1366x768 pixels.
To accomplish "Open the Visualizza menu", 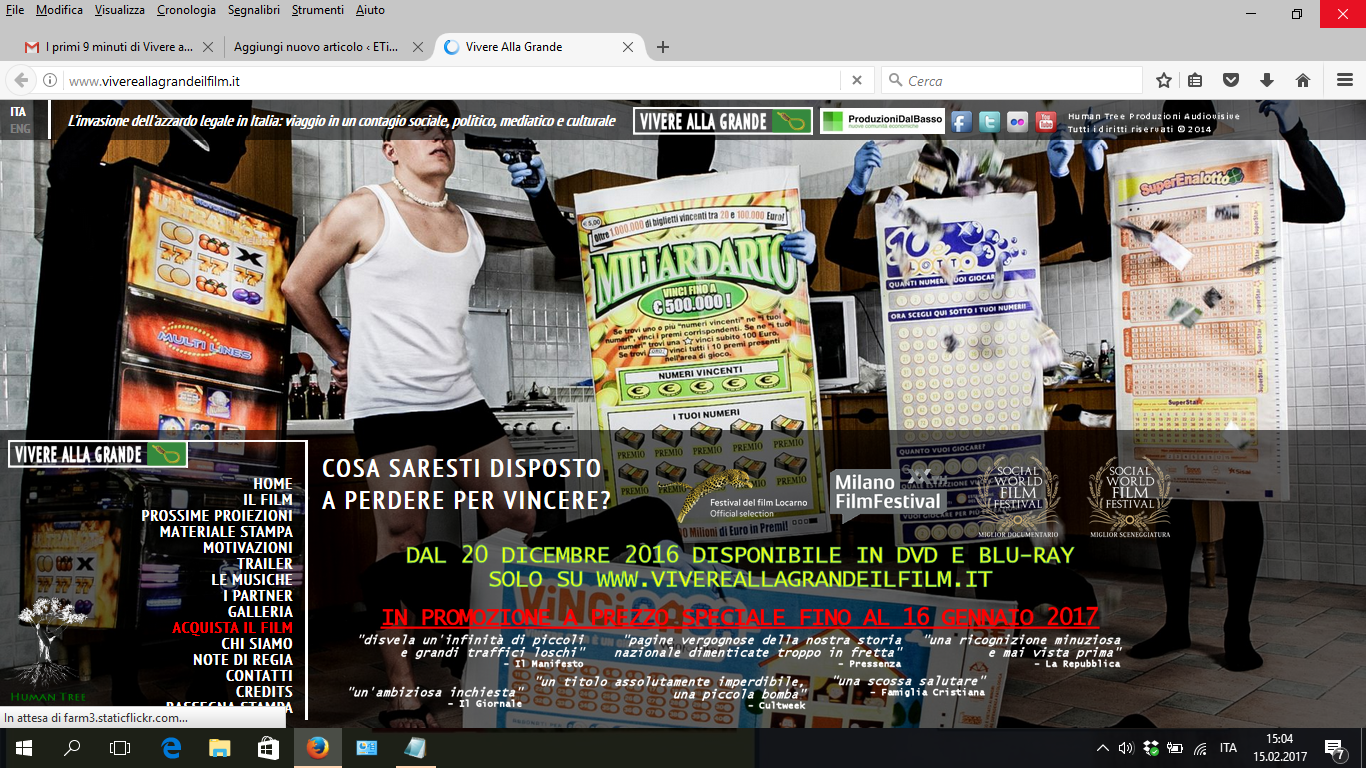I will click(120, 10).
